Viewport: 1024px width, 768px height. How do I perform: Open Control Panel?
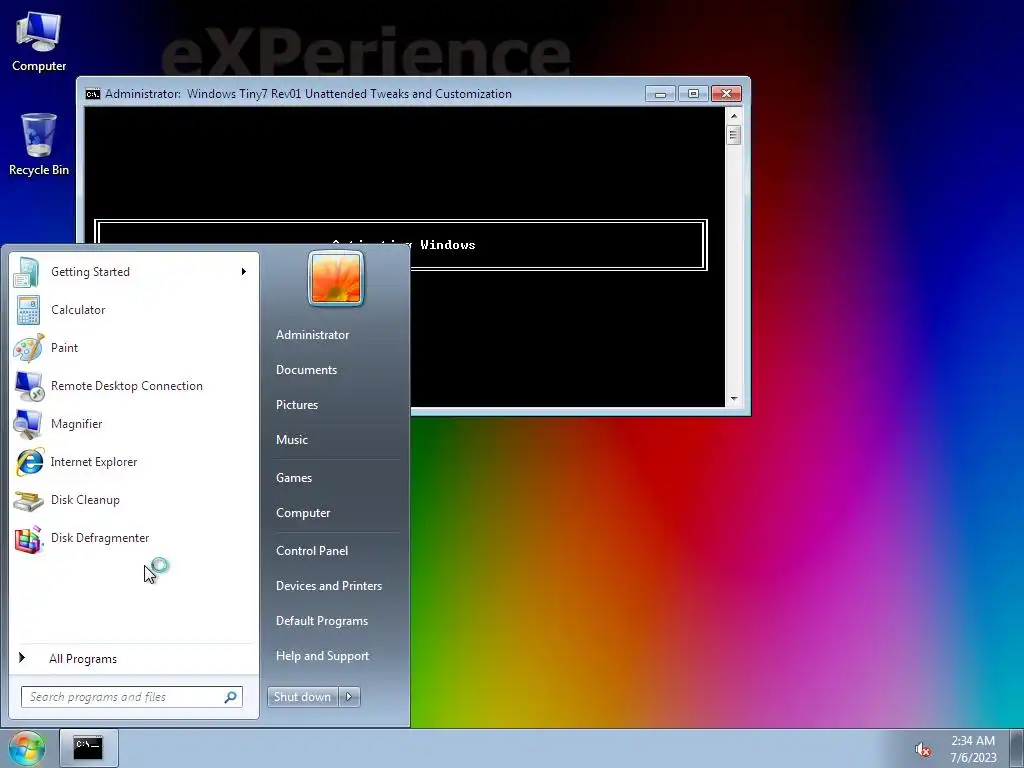(x=312, y=551)
